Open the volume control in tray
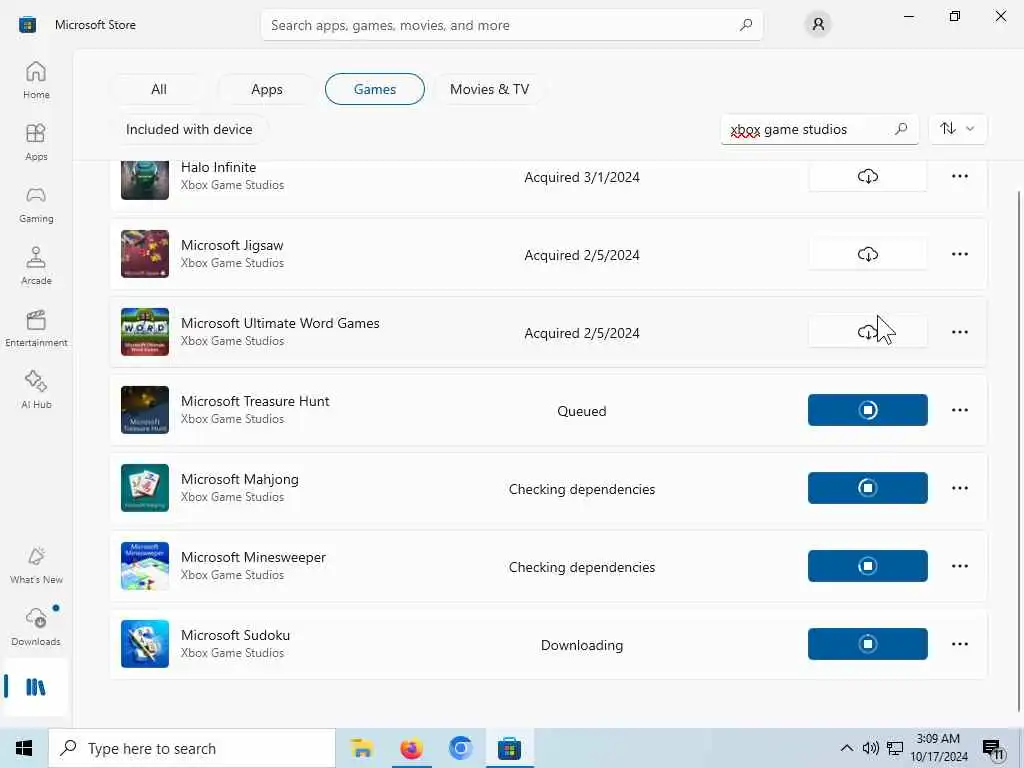The image size is (1024, 768). click(871, 748)
